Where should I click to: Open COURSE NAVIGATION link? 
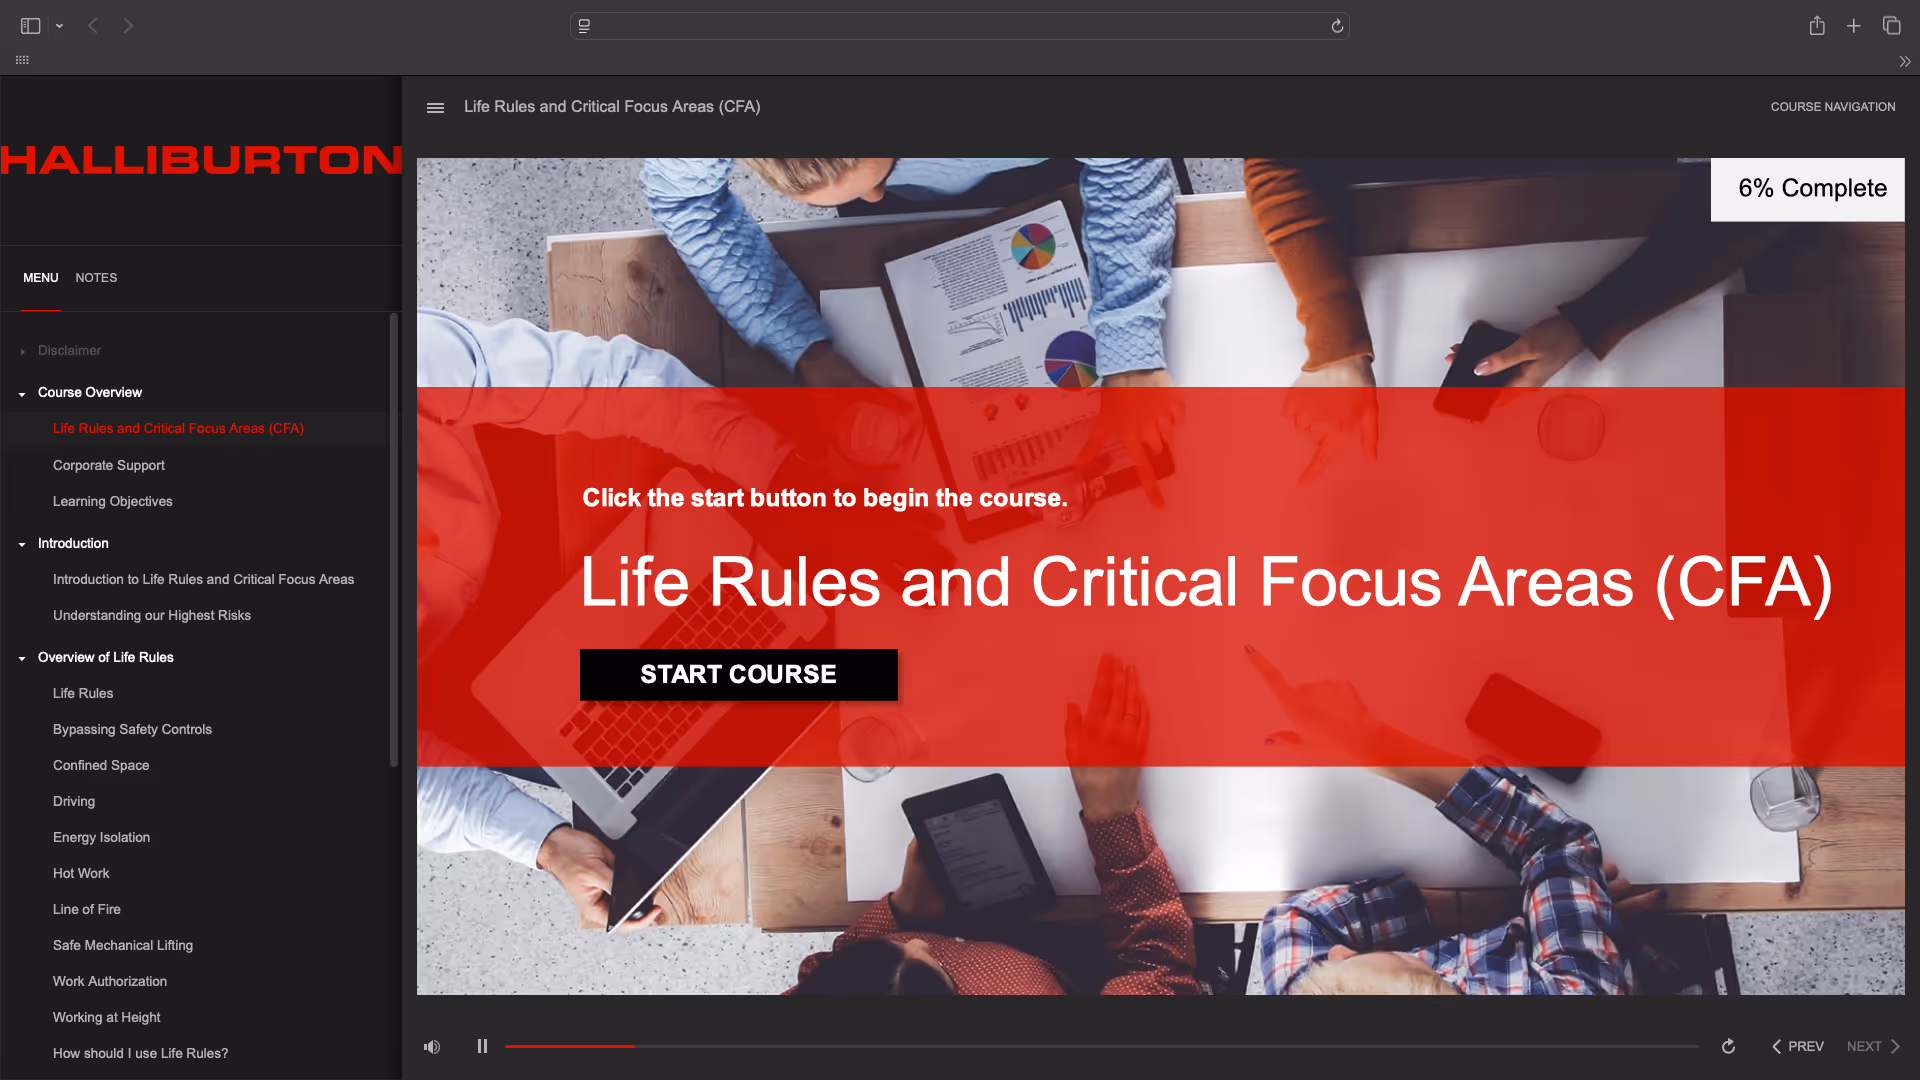tap(1832, 107)
